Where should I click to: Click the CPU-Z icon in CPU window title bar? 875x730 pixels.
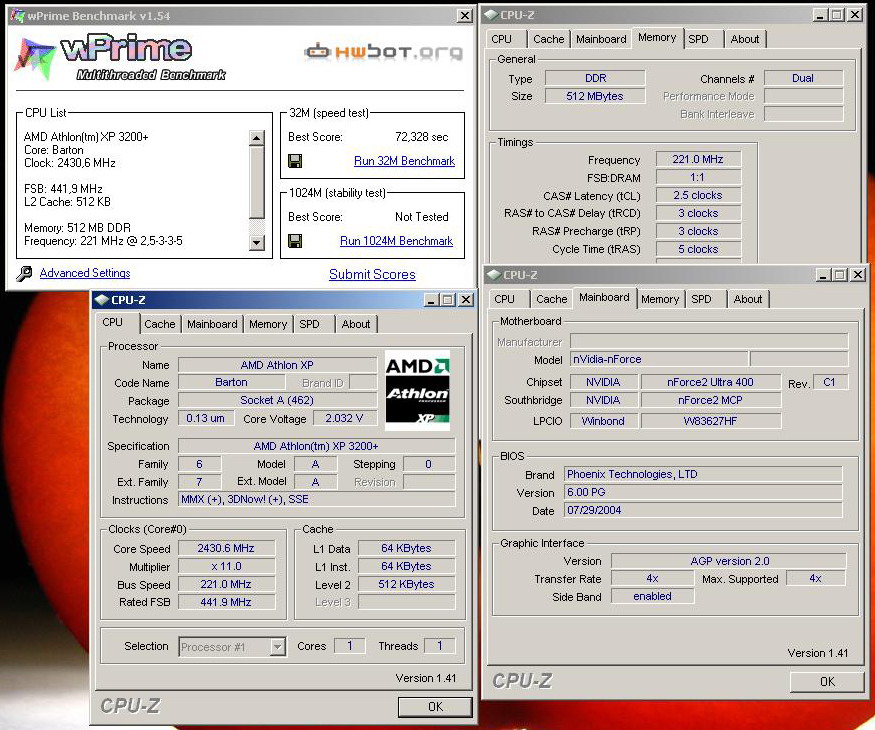102,300
